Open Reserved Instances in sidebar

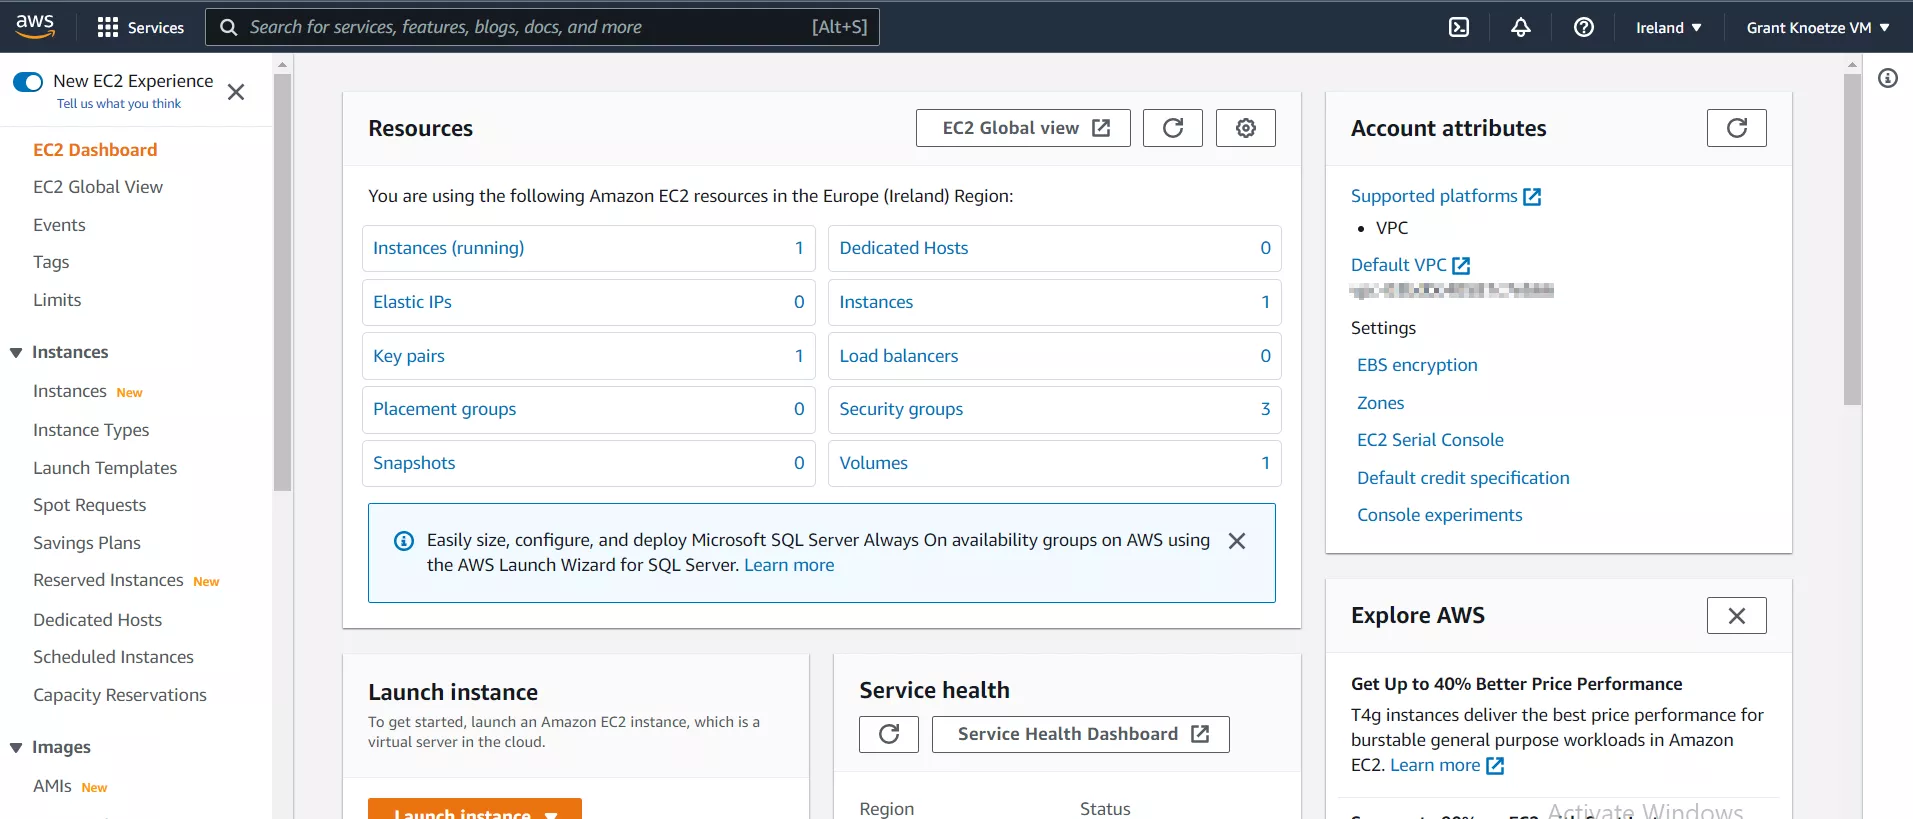(x=108, y=580)
